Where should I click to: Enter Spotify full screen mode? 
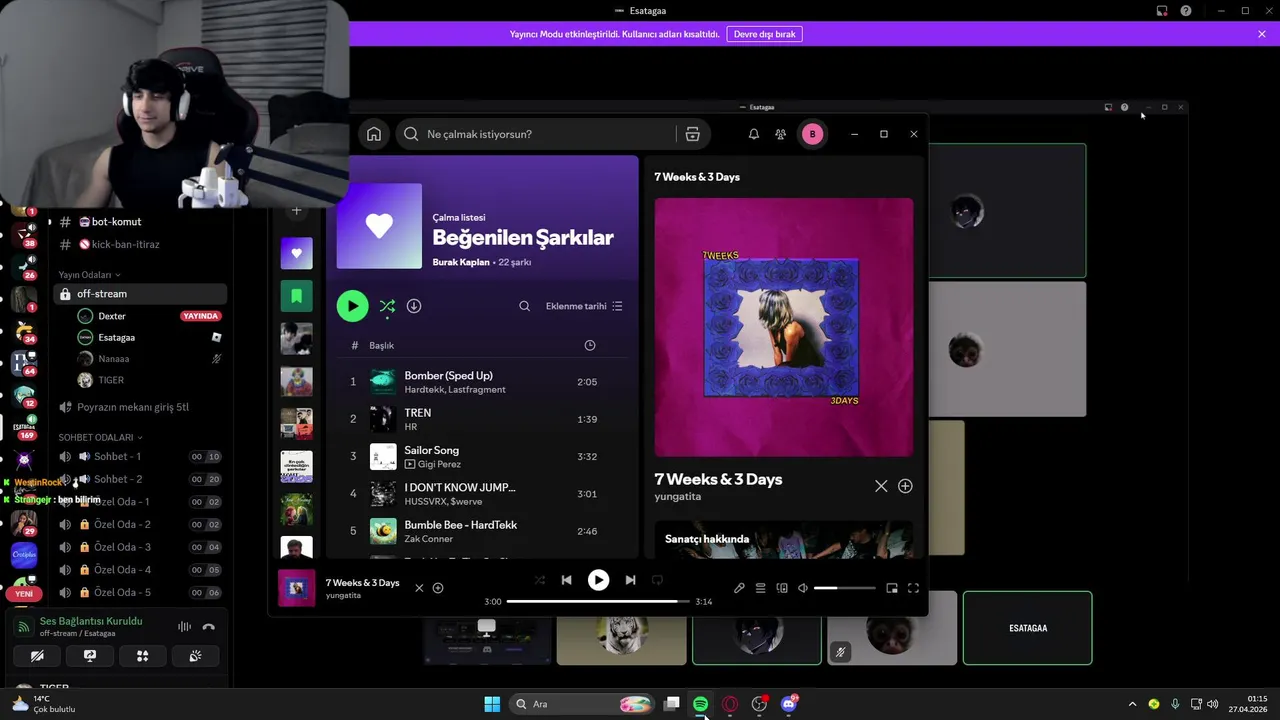click(x=913, y=588)
